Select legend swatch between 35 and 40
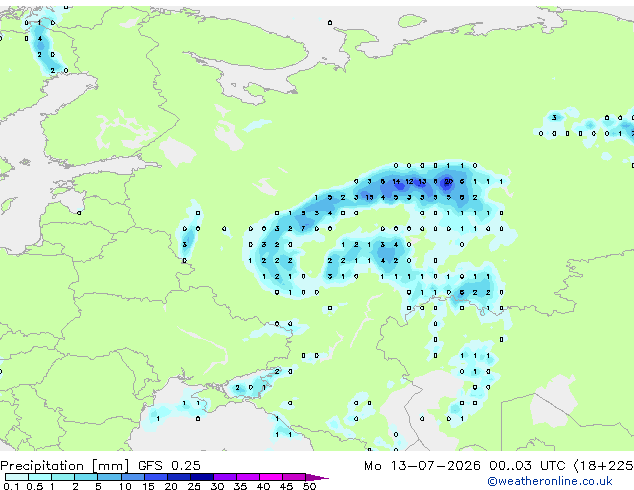This screenshot has height=490, width=634. [248, 477]
